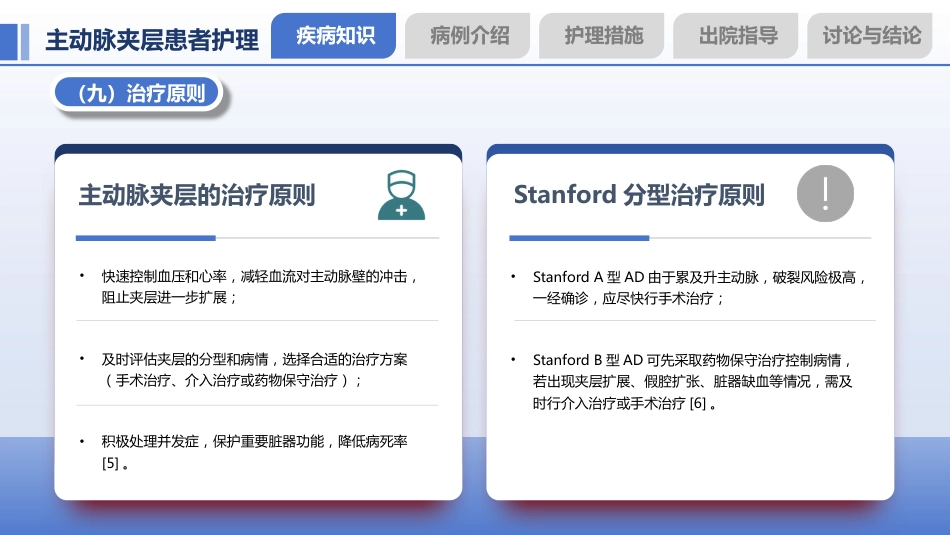950x535 pixels.
Task: Click the reference marker [6]
Action: tap(698, 404)
